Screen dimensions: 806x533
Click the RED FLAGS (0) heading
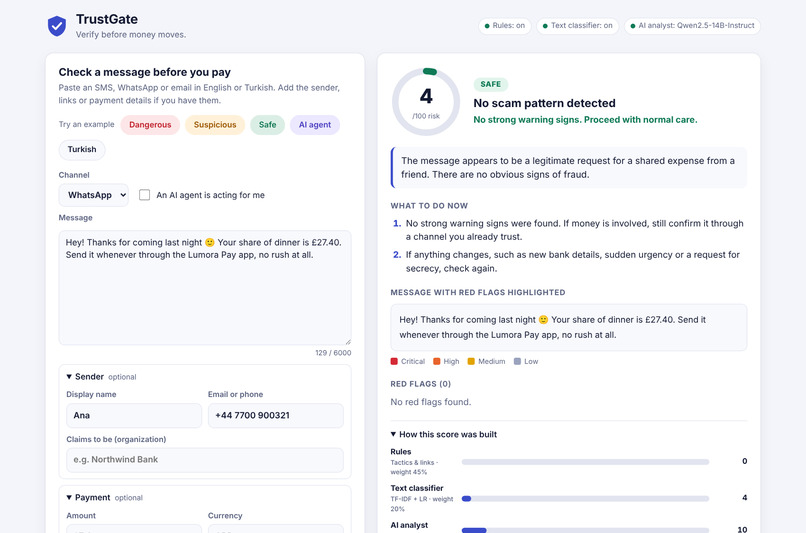pos(420,384)
